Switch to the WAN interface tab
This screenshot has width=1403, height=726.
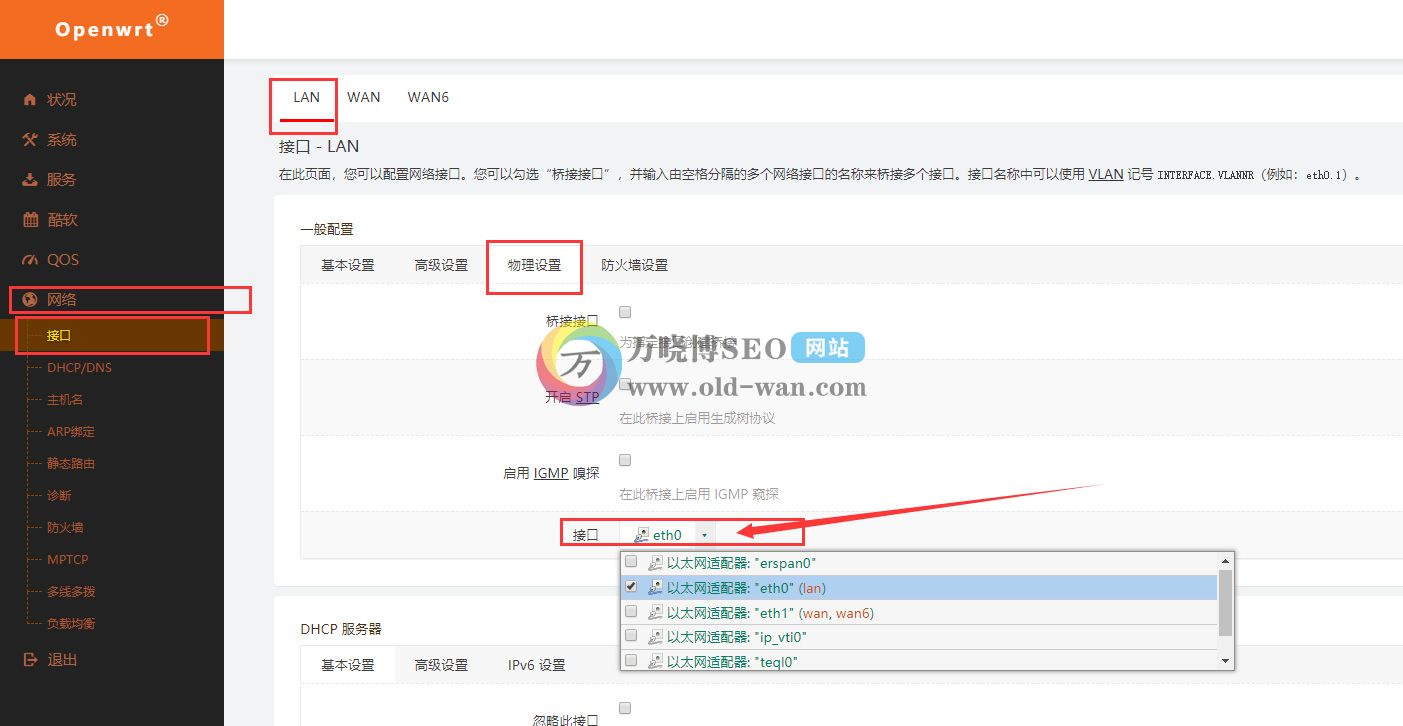point(364,97)
